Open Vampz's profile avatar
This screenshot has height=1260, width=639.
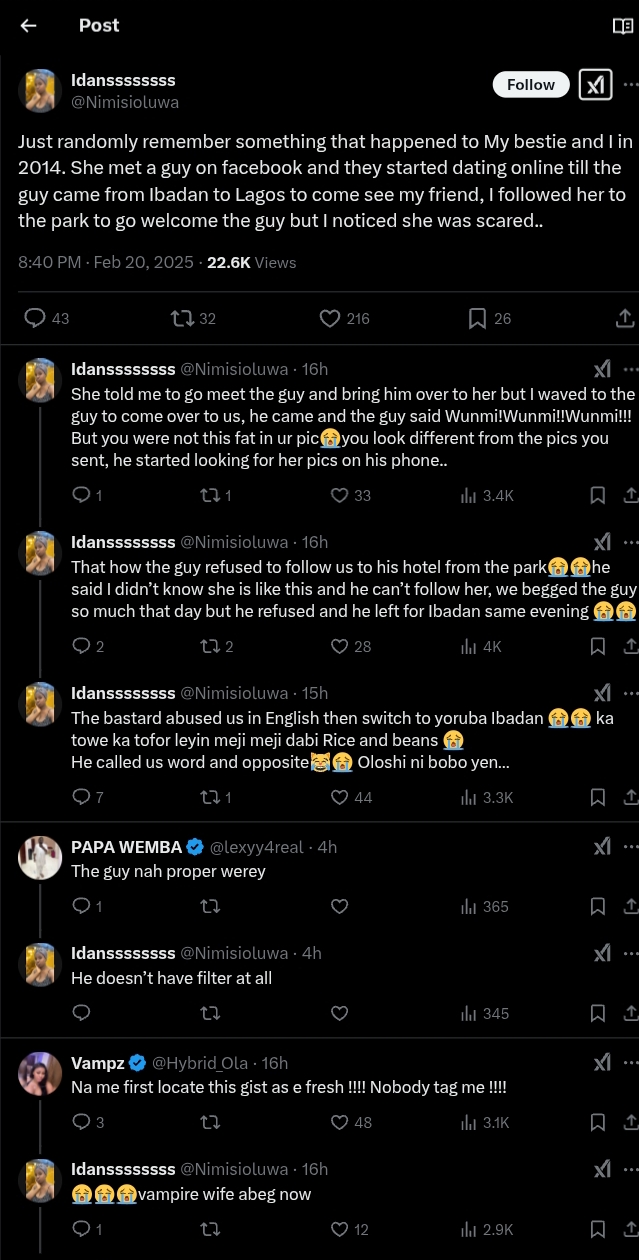click(x=40, y=1073)
